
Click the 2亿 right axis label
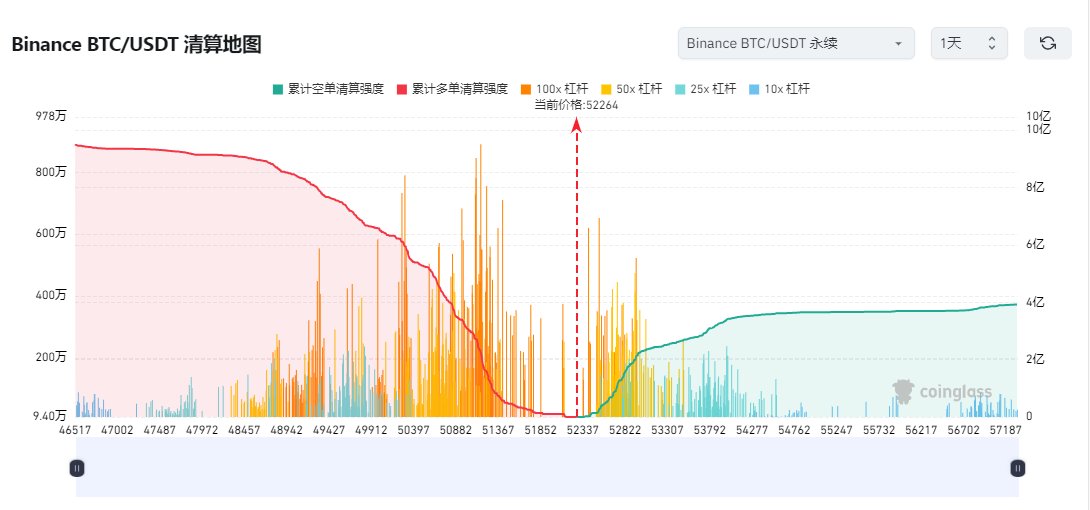(1034, 359)
